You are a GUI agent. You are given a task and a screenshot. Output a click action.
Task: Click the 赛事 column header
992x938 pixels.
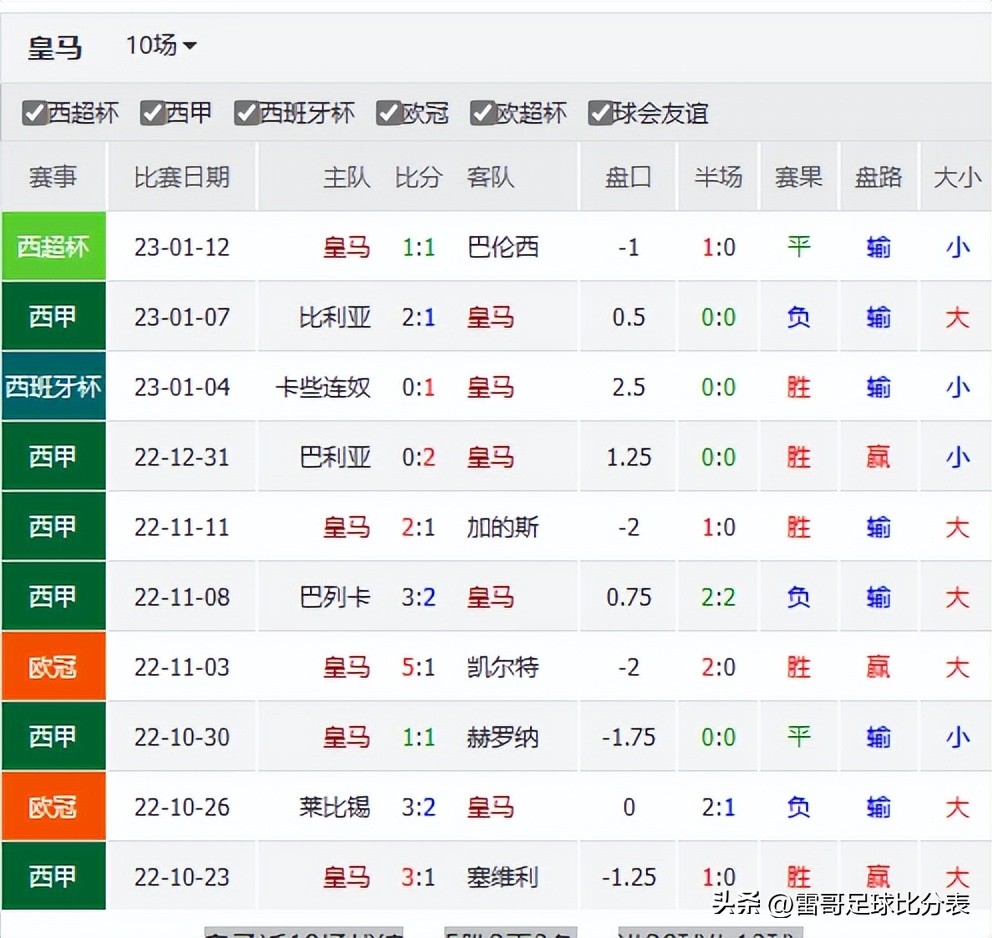tap(54, 177)
